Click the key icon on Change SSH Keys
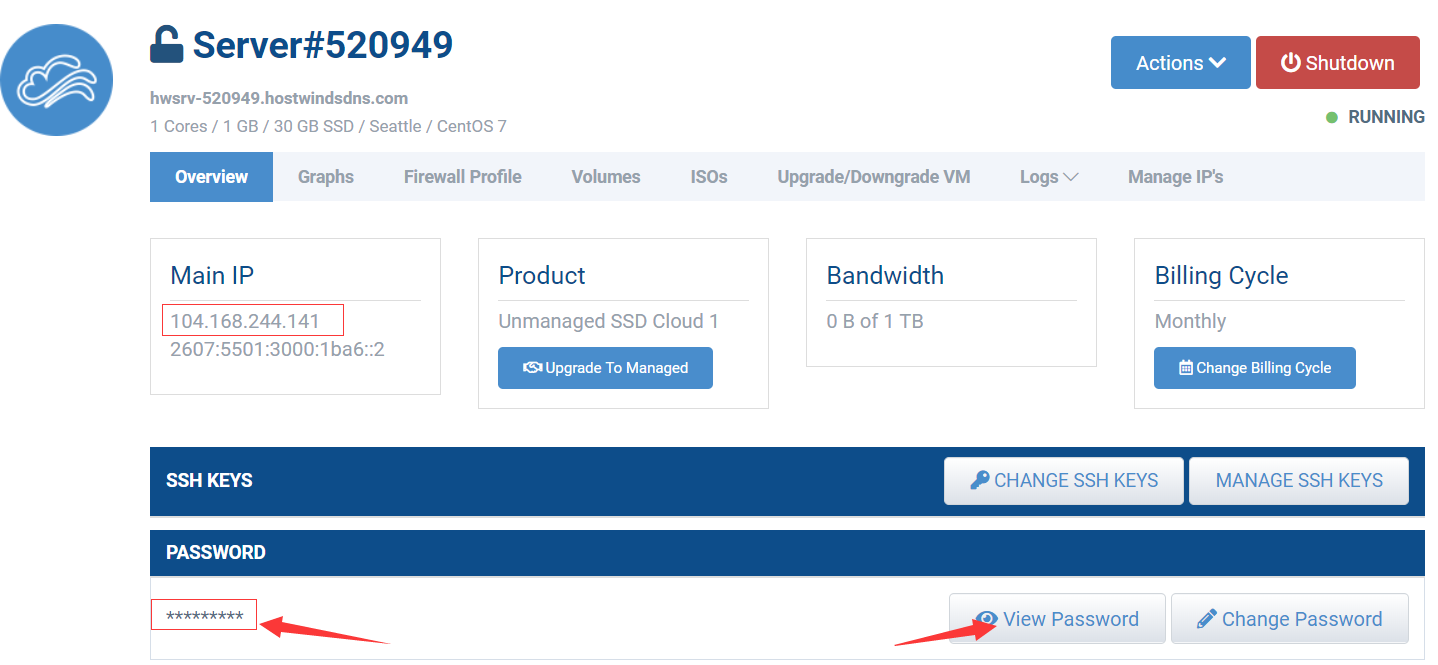 click(x=980, y=481)
